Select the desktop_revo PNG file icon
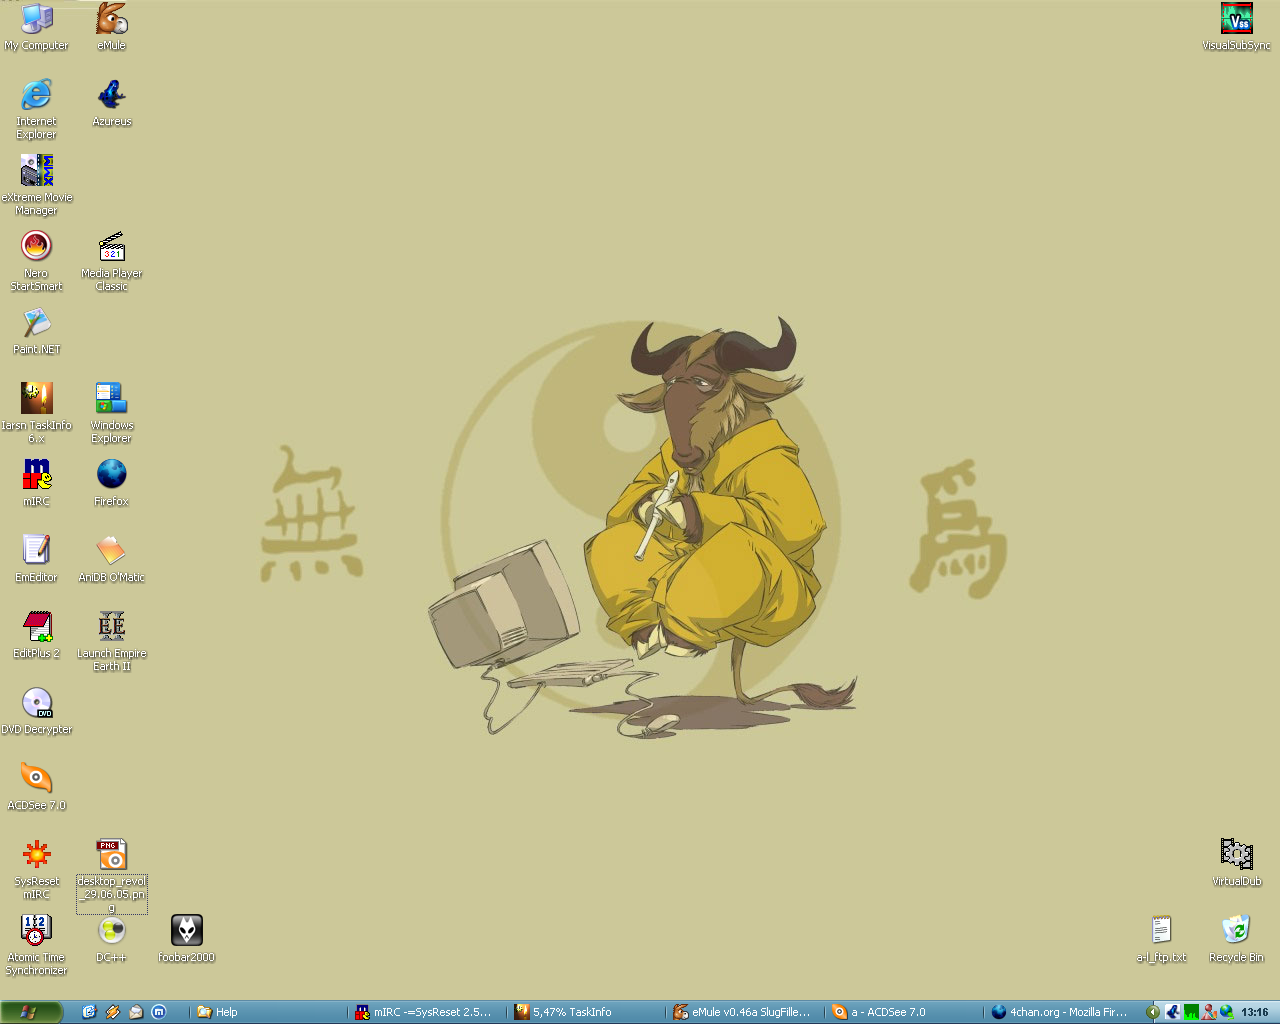 pos(112,875)
